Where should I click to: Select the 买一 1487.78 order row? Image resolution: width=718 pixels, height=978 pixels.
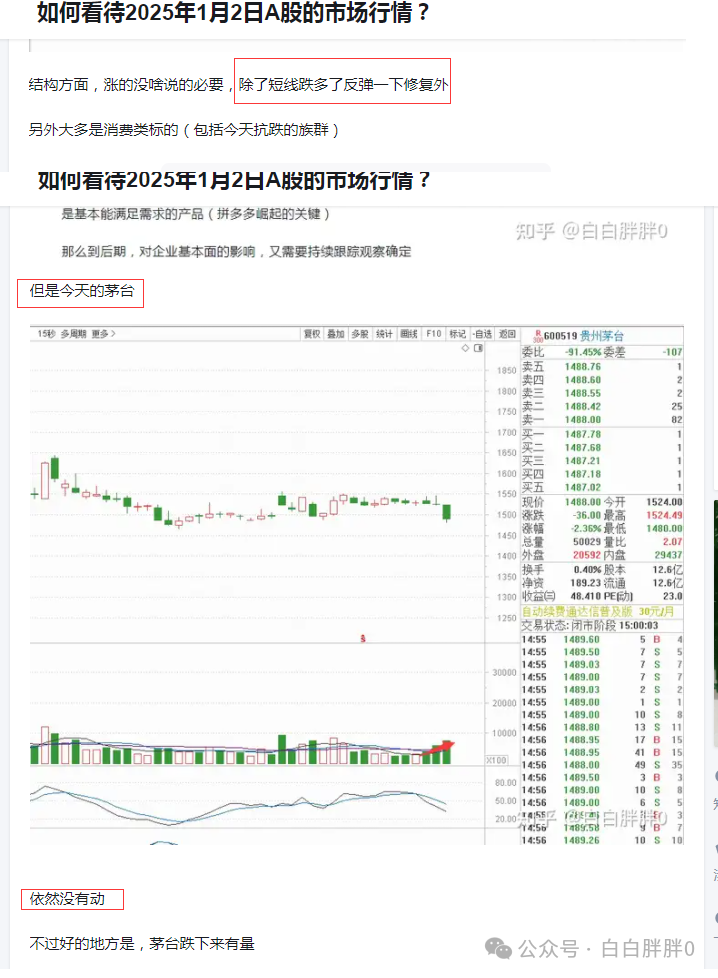[602, 434]
